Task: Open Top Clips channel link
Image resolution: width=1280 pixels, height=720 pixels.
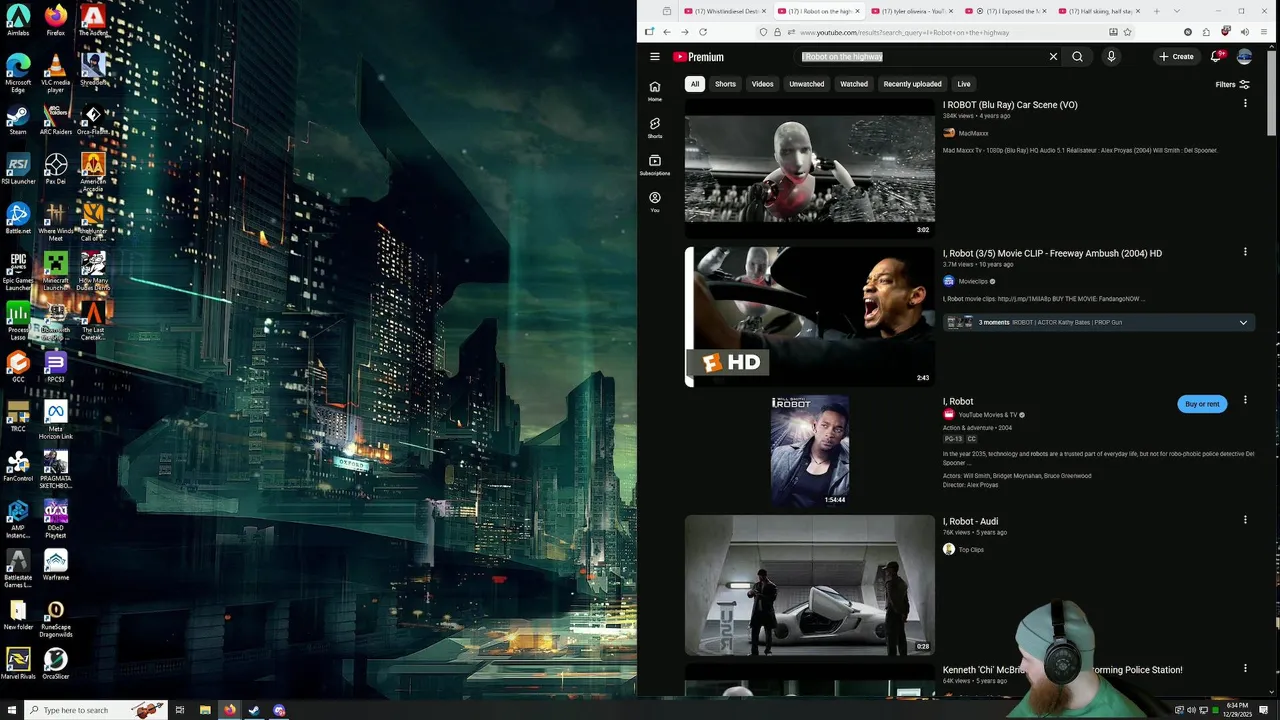Action: [971, 549]
